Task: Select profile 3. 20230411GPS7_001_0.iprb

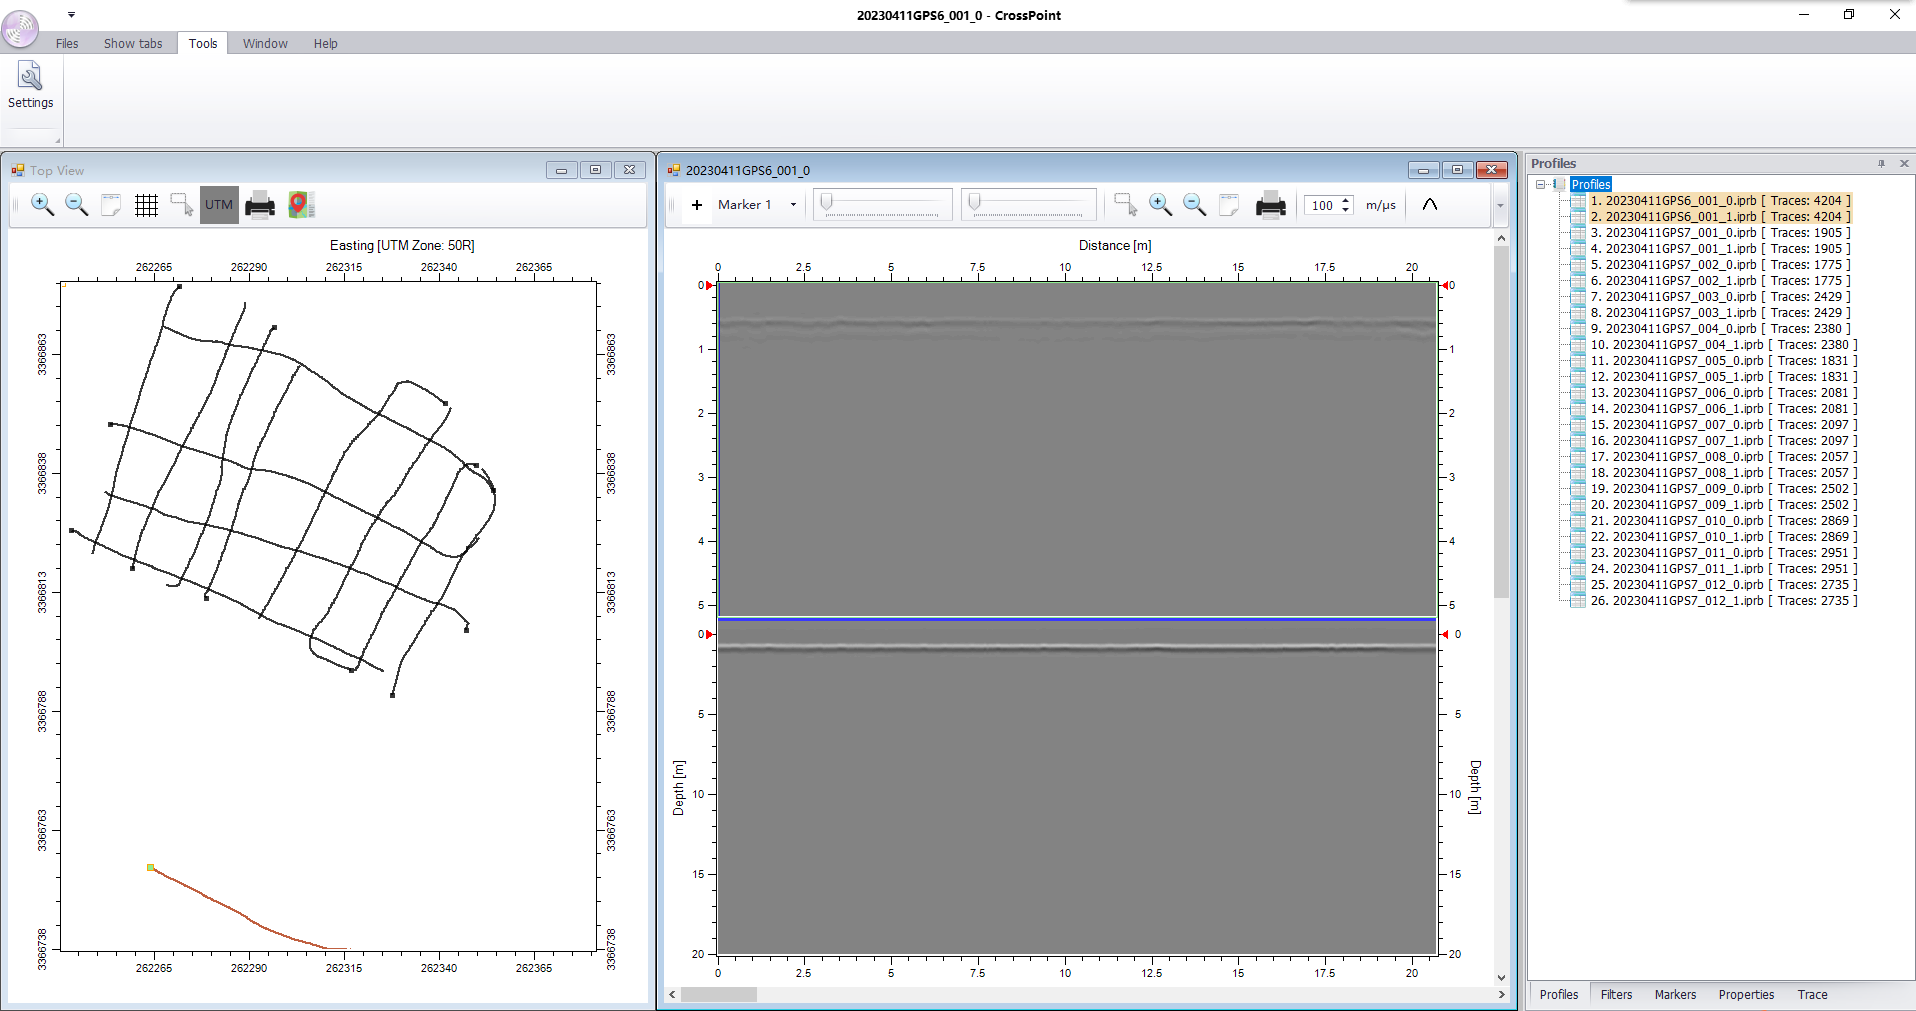Action: coord(1720,232)
